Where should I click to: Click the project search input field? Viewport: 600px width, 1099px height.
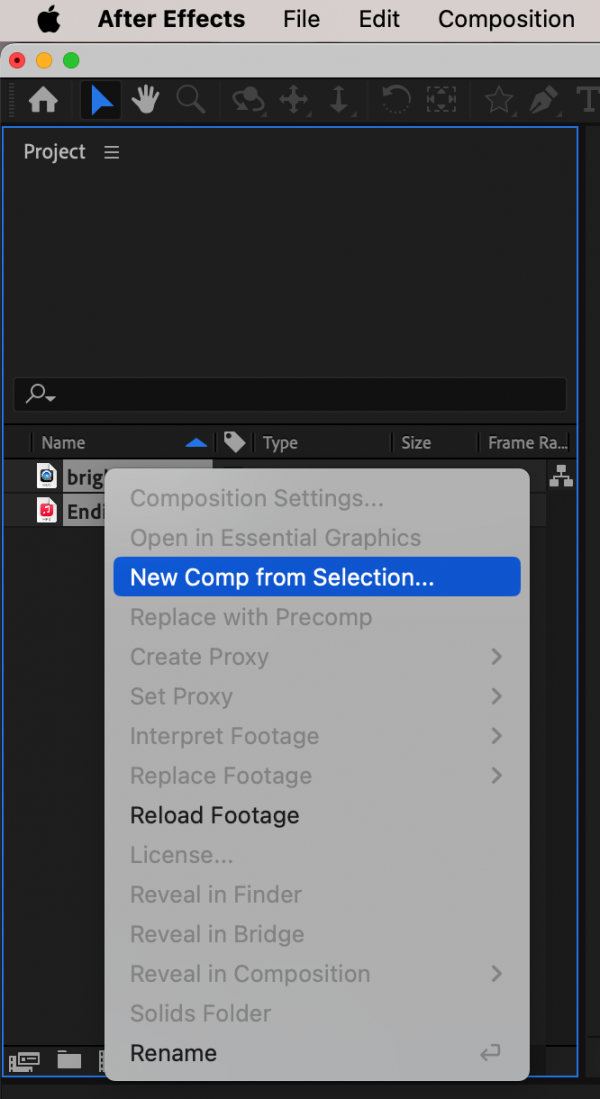tap(300, 394)
